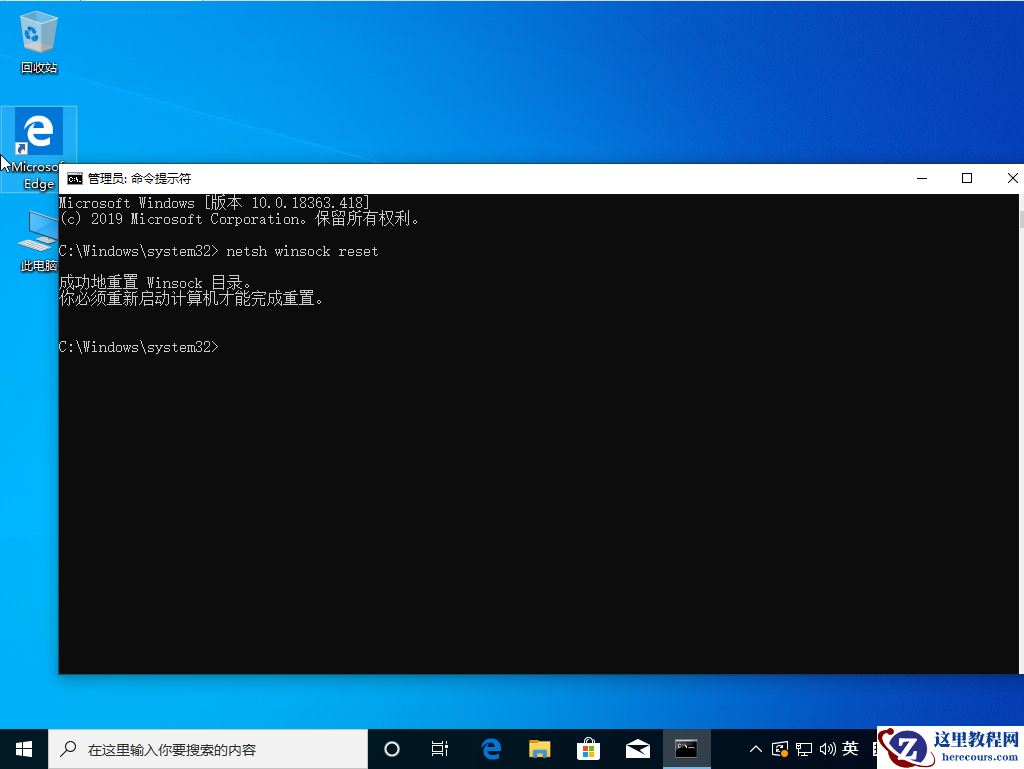Expand hidden system tray icons
This screenshot has width=1024, height=769.
pyautogui.click(x=755, y=748)
